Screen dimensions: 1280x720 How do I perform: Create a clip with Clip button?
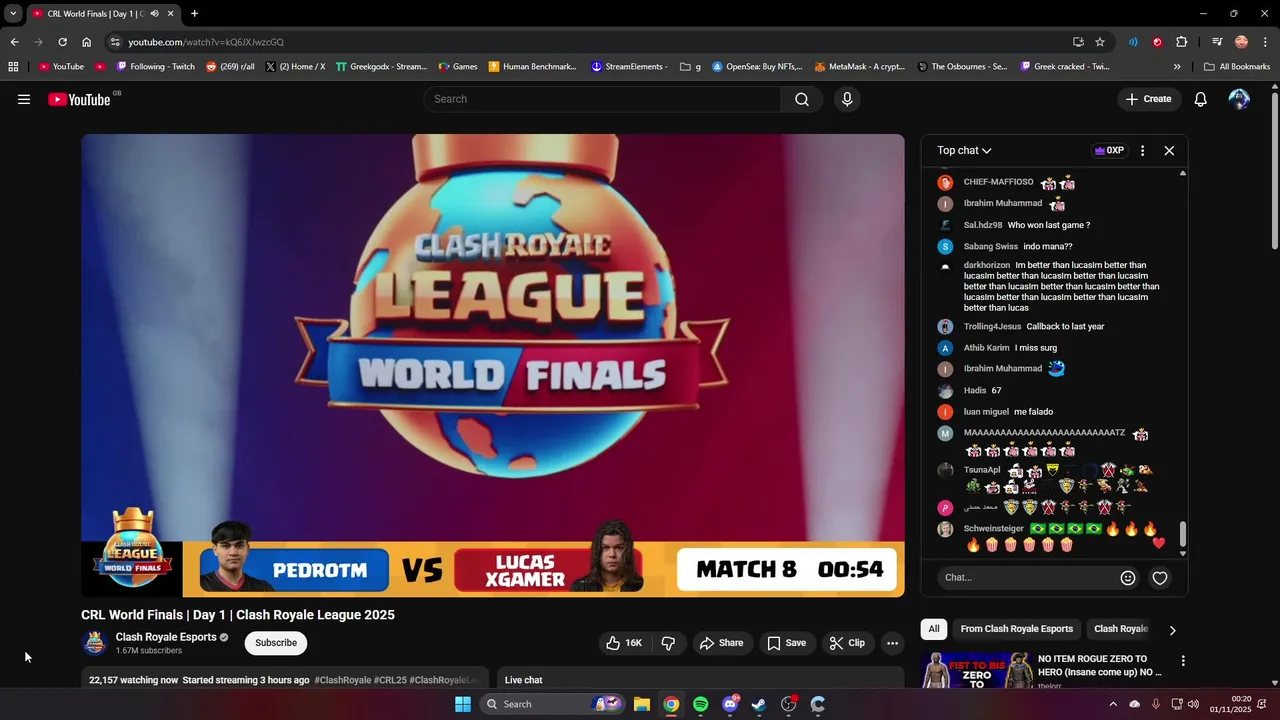coord(847,643)
